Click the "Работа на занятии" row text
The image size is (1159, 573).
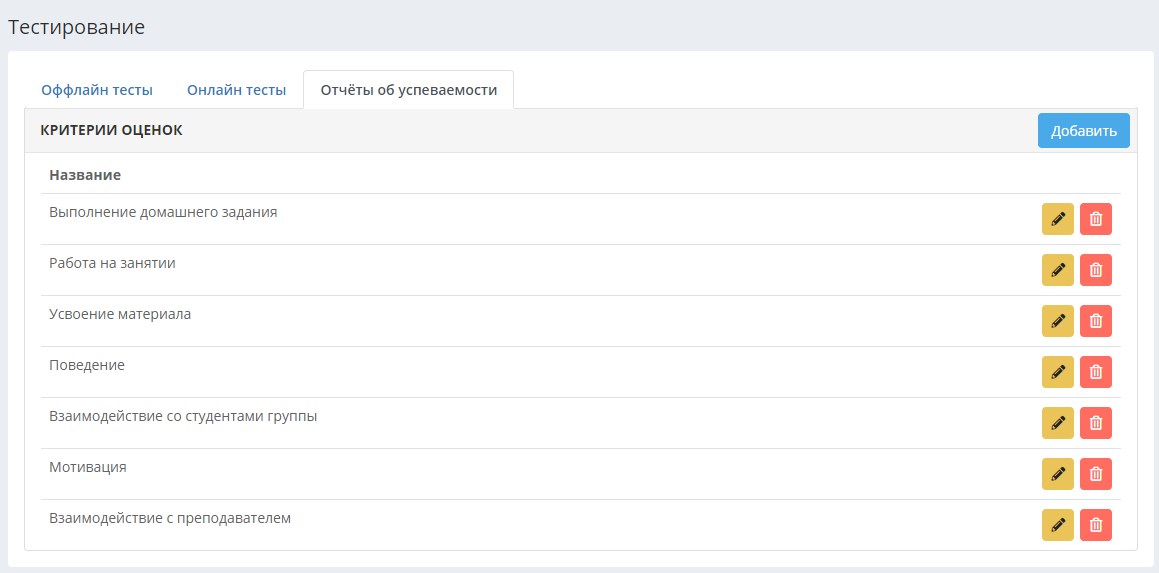[112, 262]
